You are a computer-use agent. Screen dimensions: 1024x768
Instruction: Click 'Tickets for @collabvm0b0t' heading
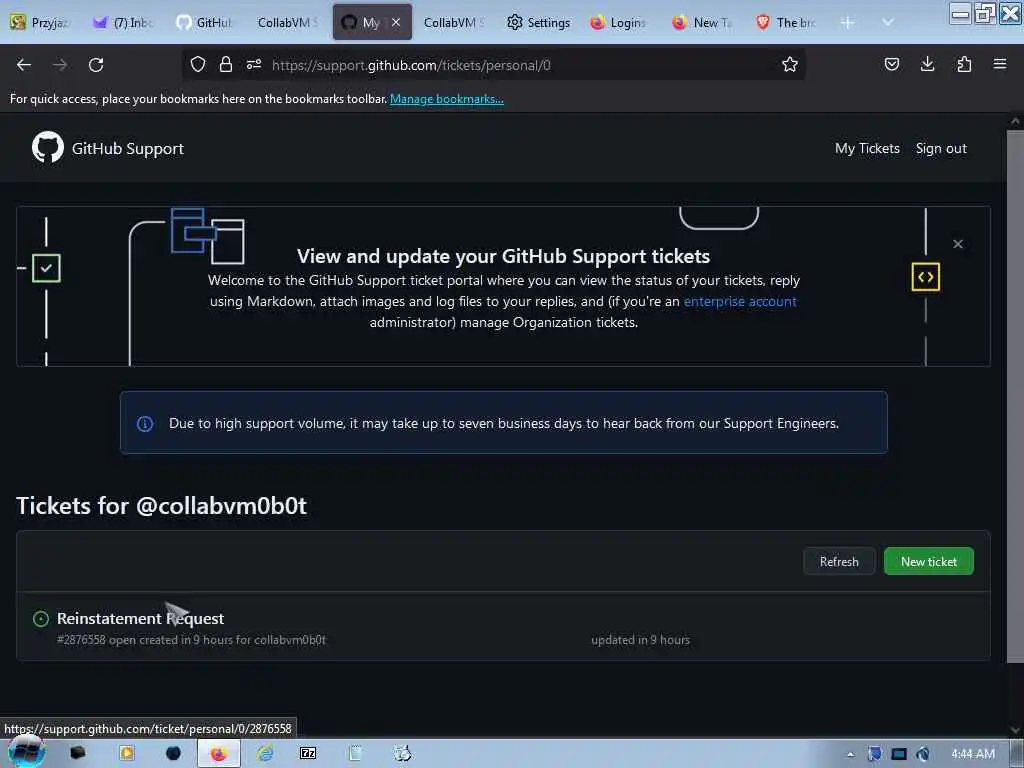[x=161, y=505]
